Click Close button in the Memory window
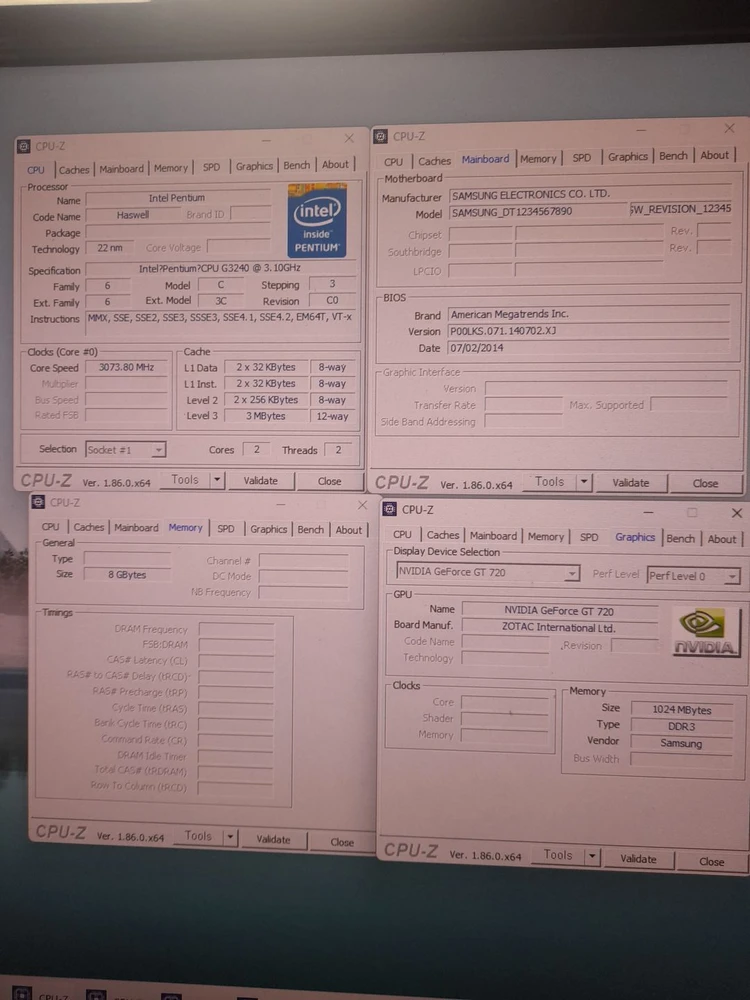The height and width of the screenshot is (1000, 750). [x=342, y=842]
